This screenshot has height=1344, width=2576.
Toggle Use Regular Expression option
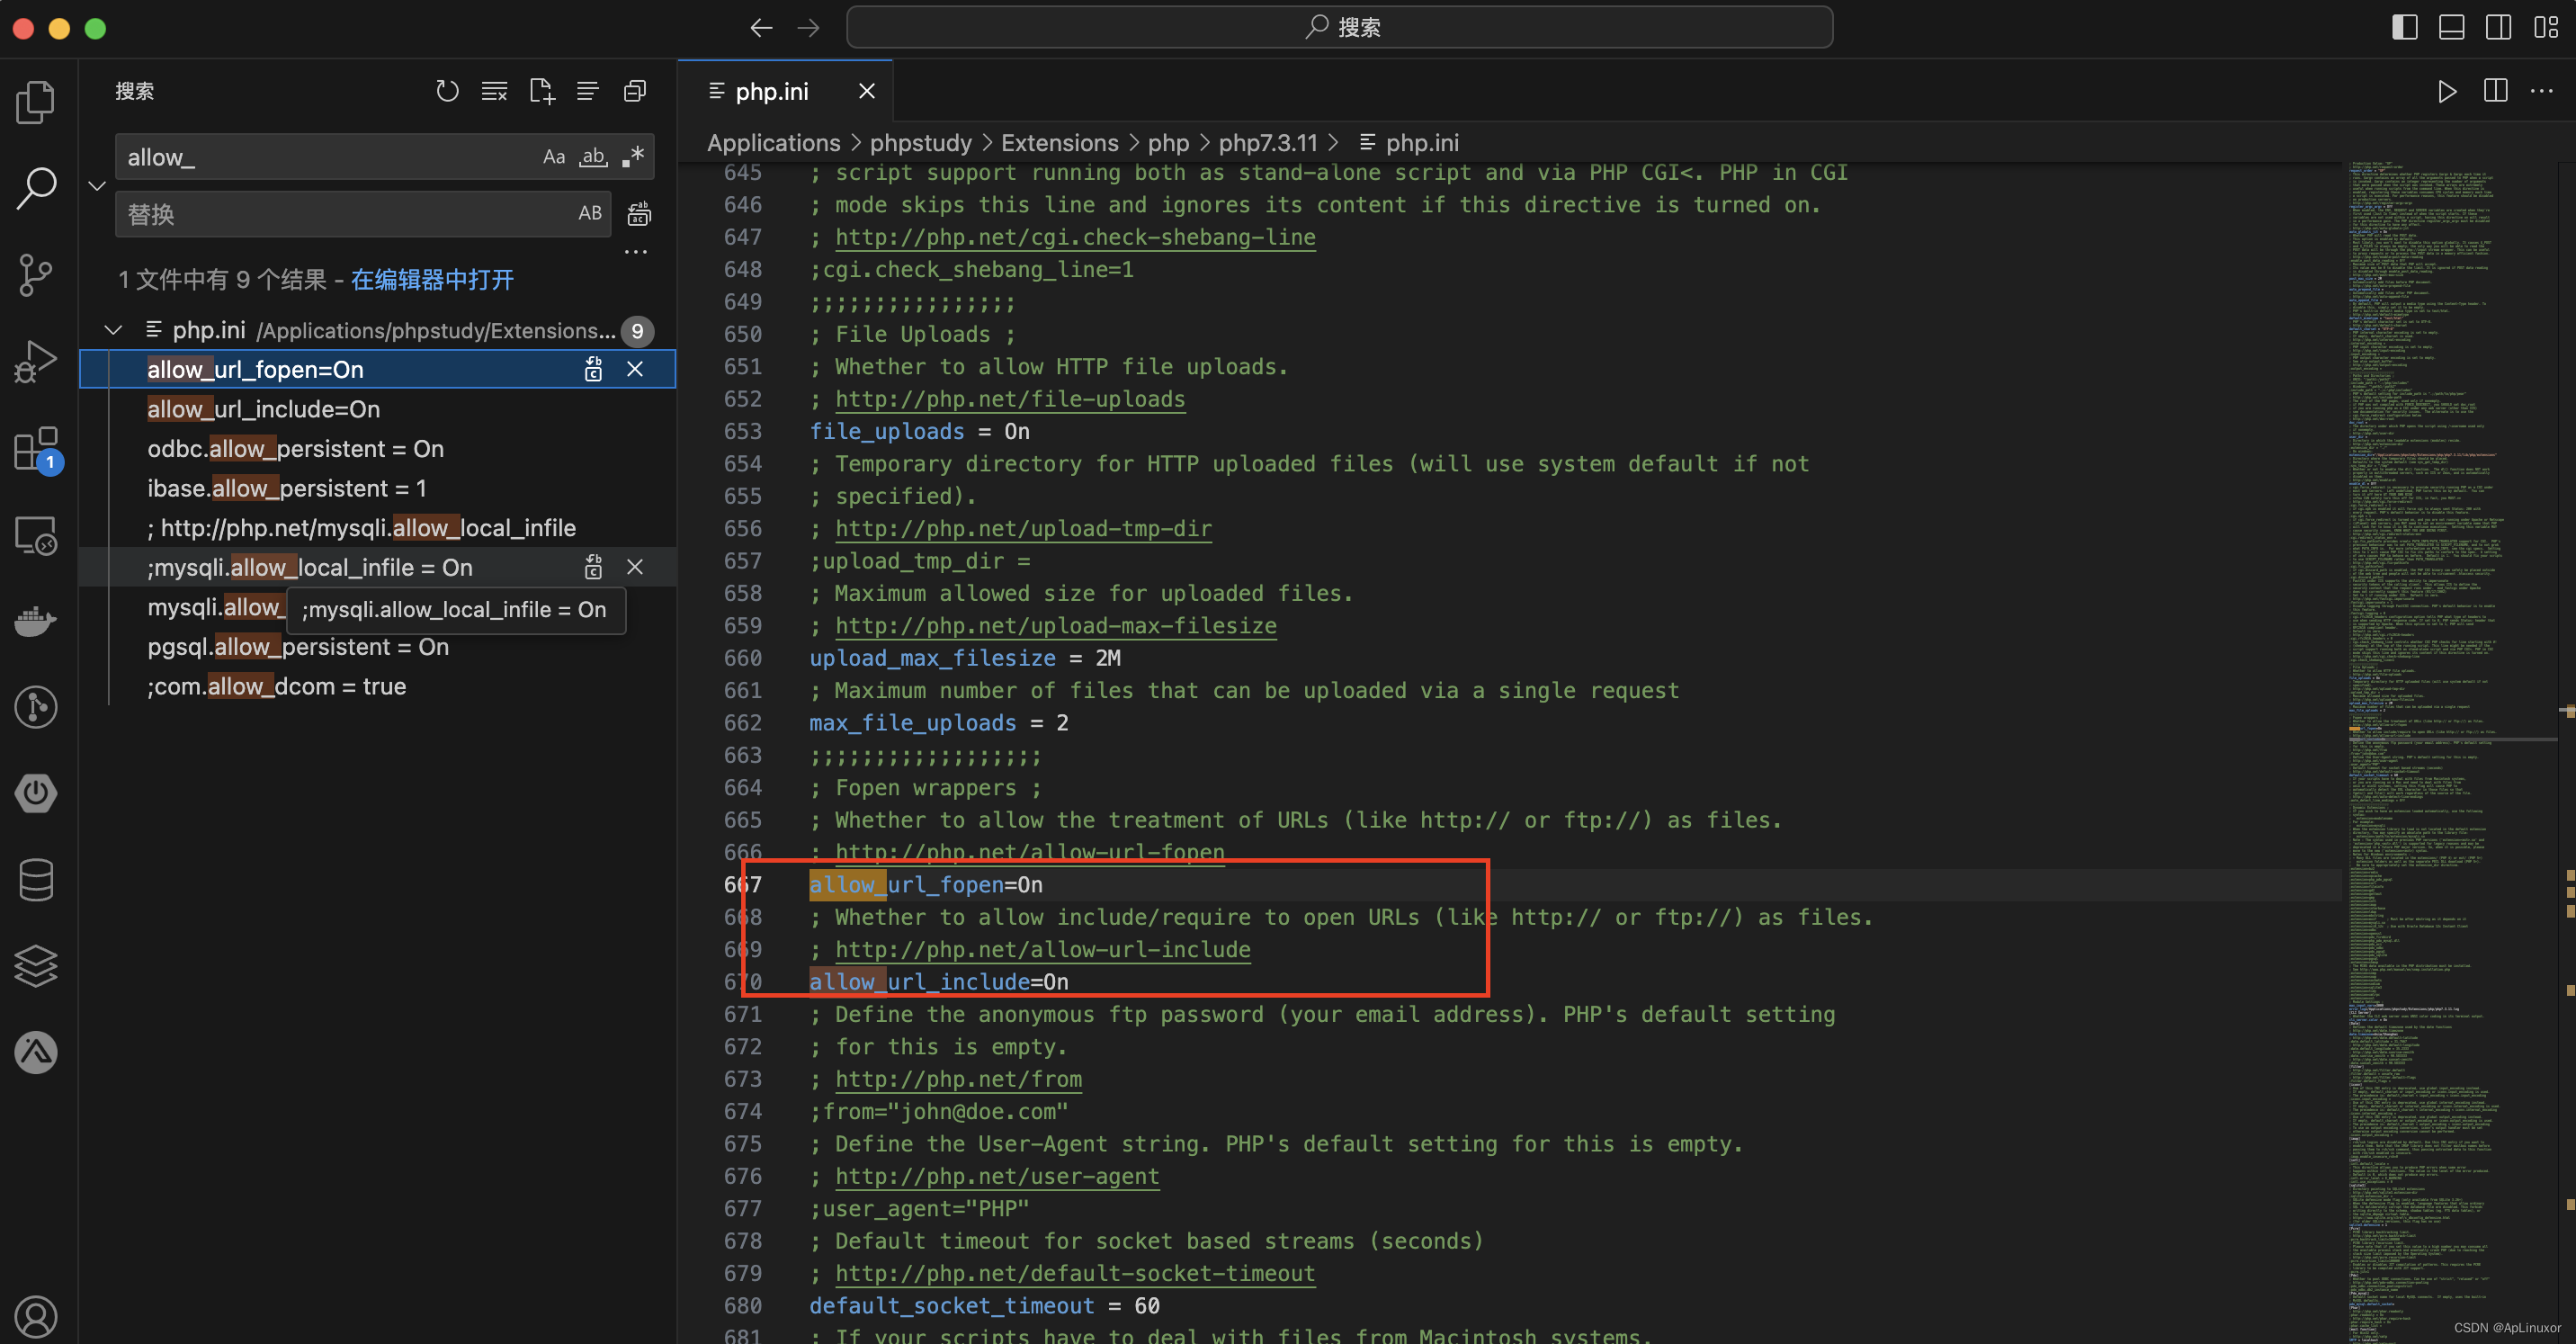coord(633,157)
